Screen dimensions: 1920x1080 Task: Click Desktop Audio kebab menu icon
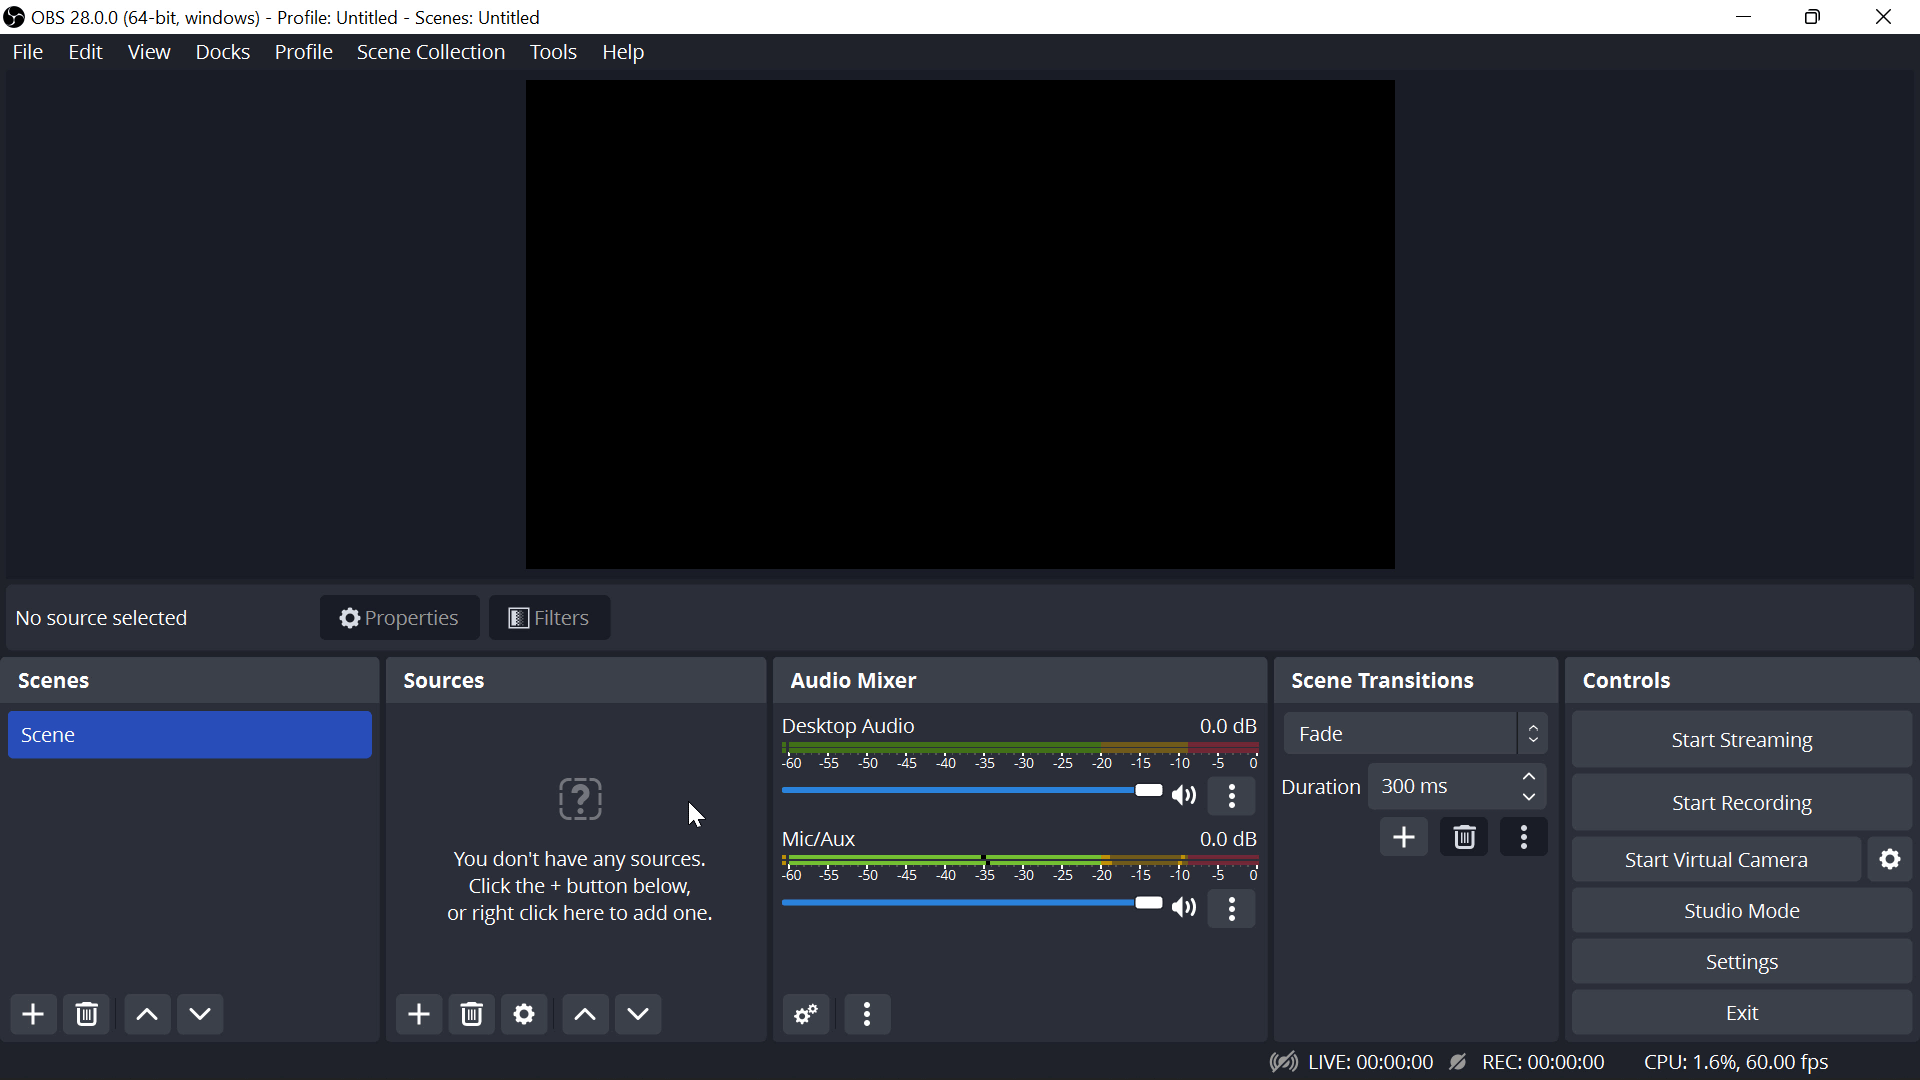click(1232, 794)
